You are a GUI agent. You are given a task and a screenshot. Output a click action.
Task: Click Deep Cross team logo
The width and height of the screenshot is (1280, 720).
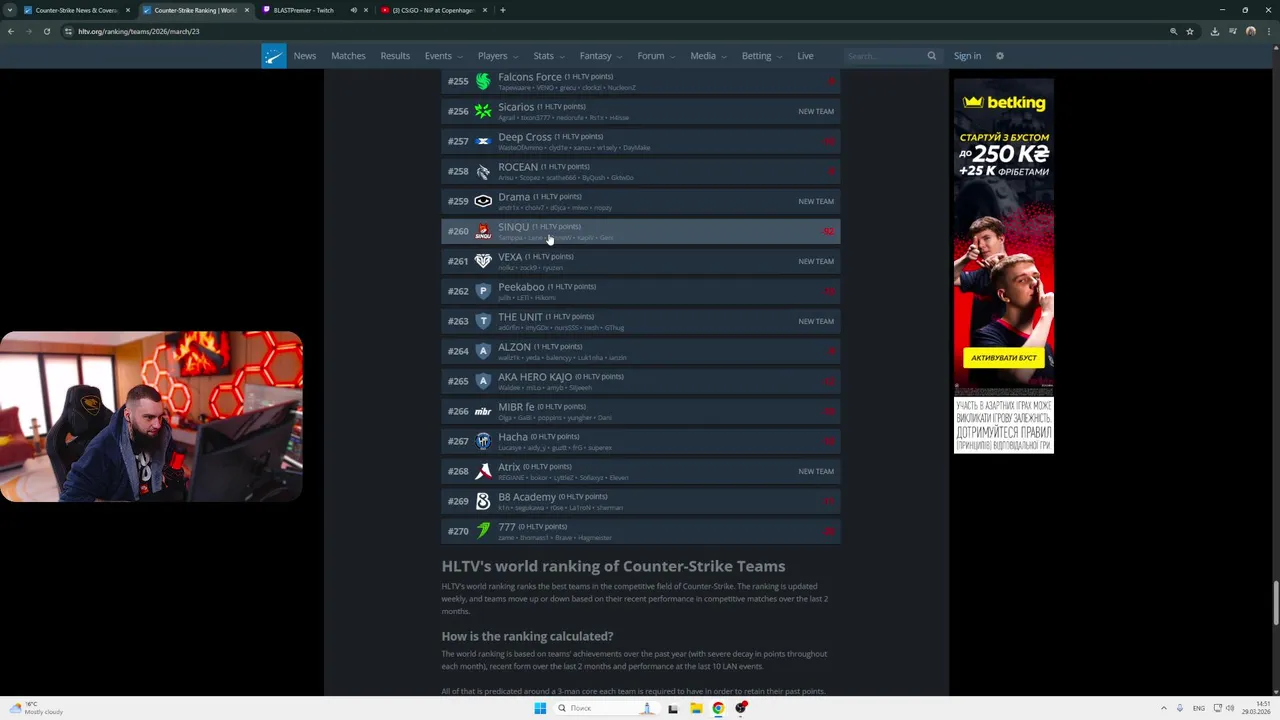click(x=483, y=141)
